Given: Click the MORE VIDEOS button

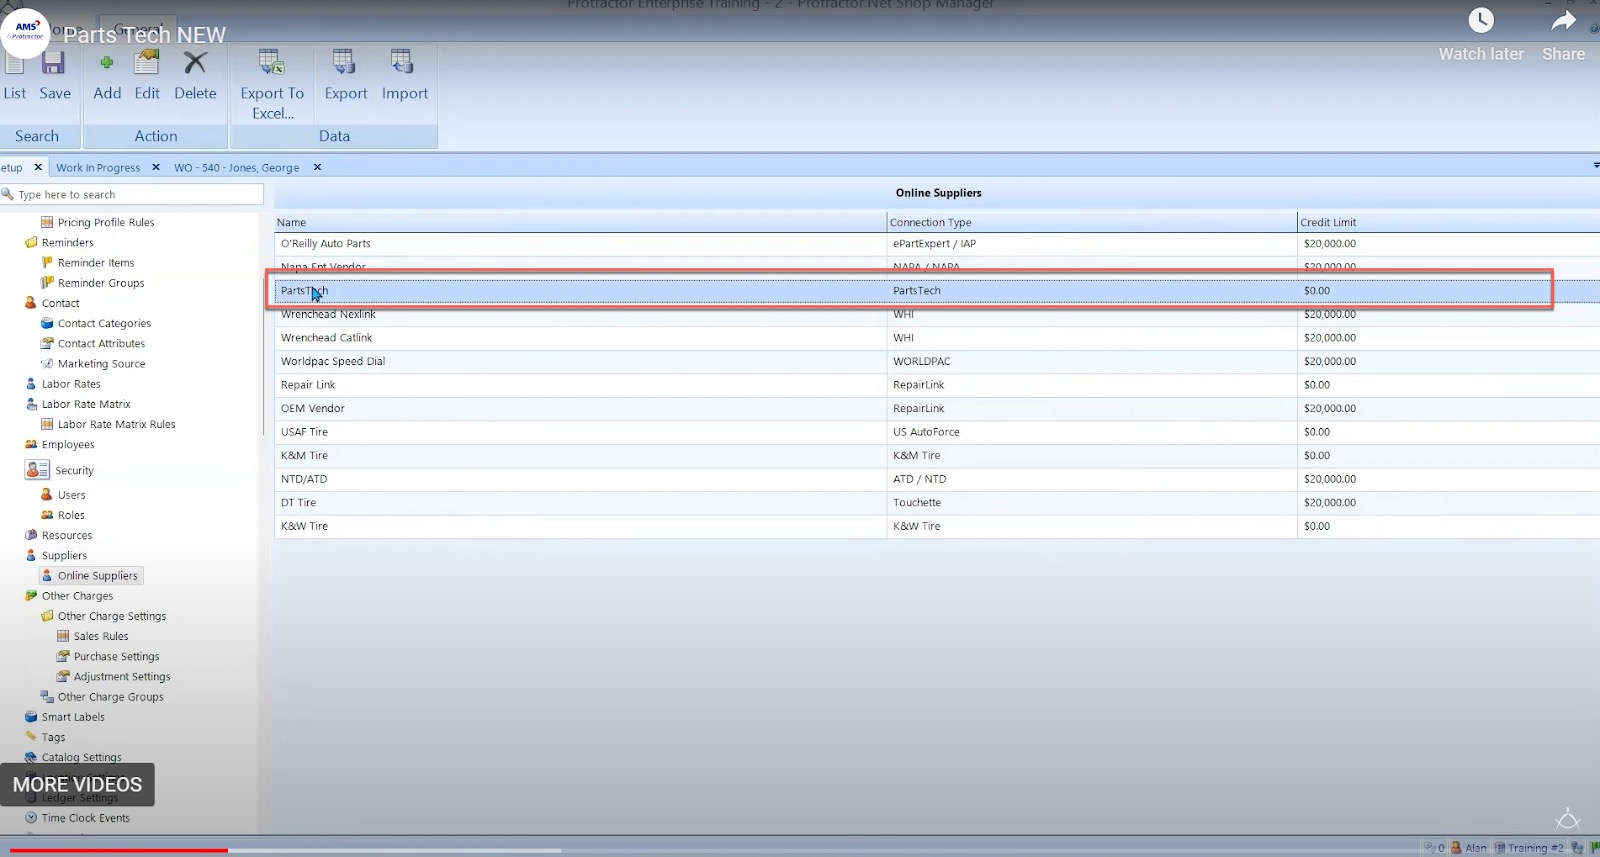Looking at the screenshot, I should [77, 785].
